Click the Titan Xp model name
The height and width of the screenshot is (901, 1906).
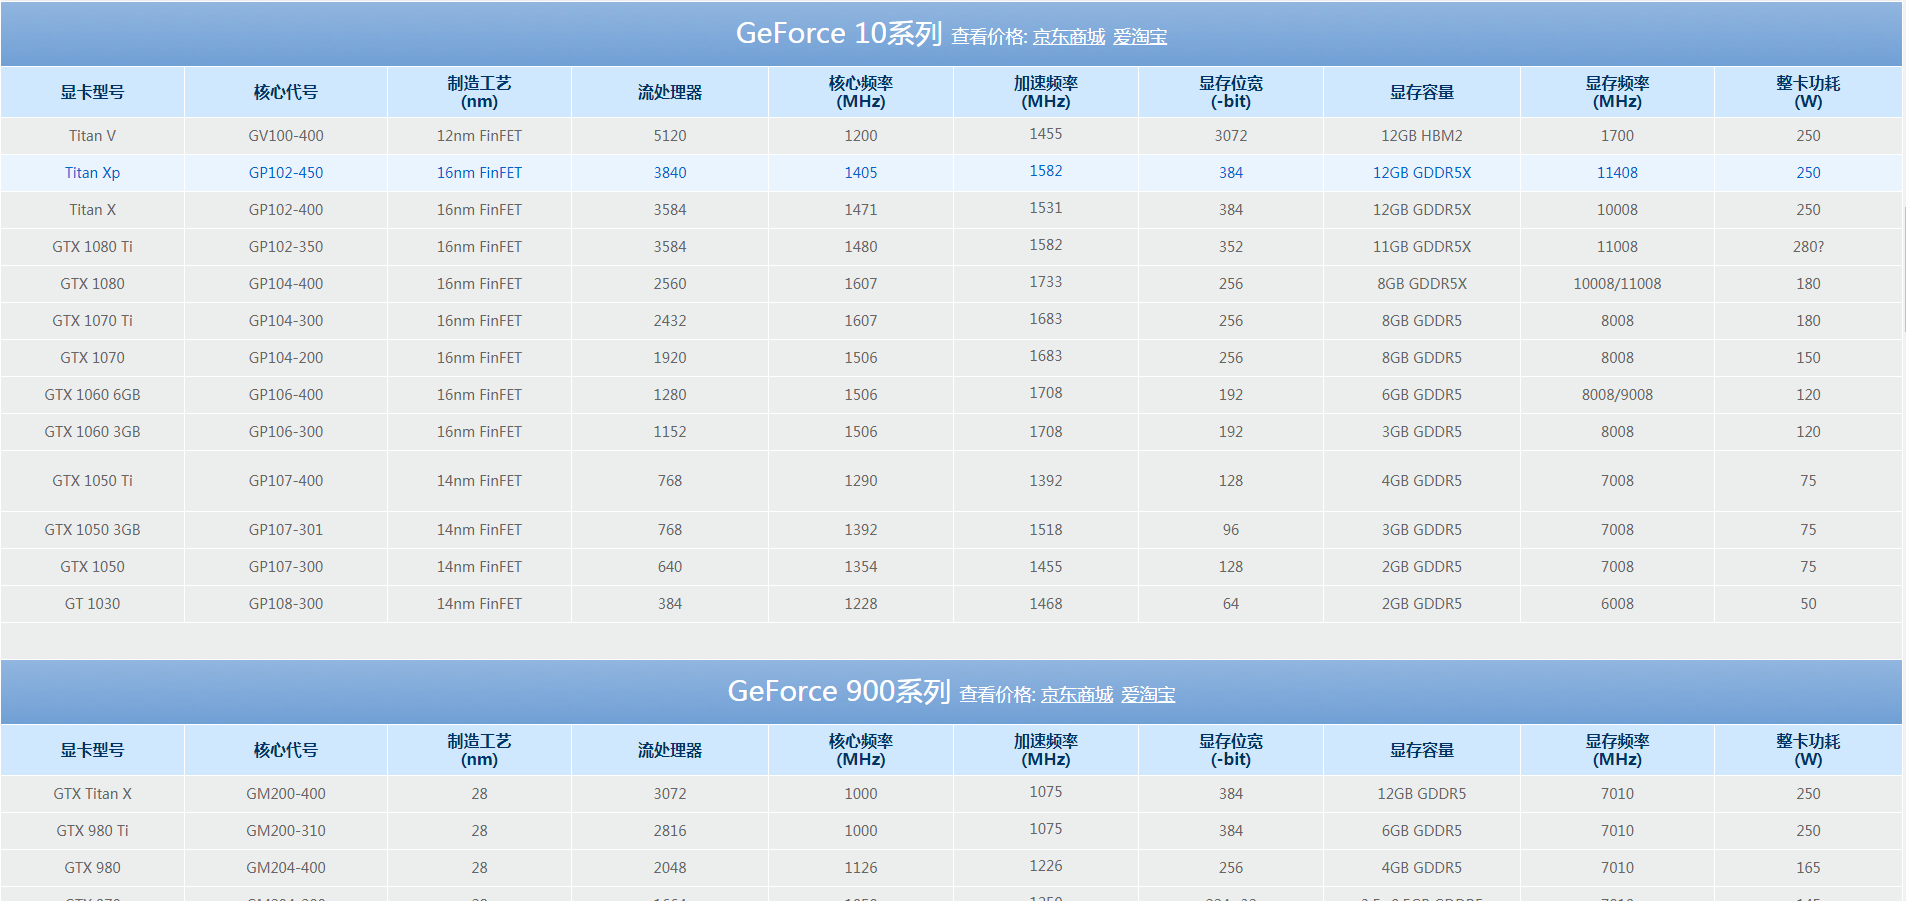[92, 173]
